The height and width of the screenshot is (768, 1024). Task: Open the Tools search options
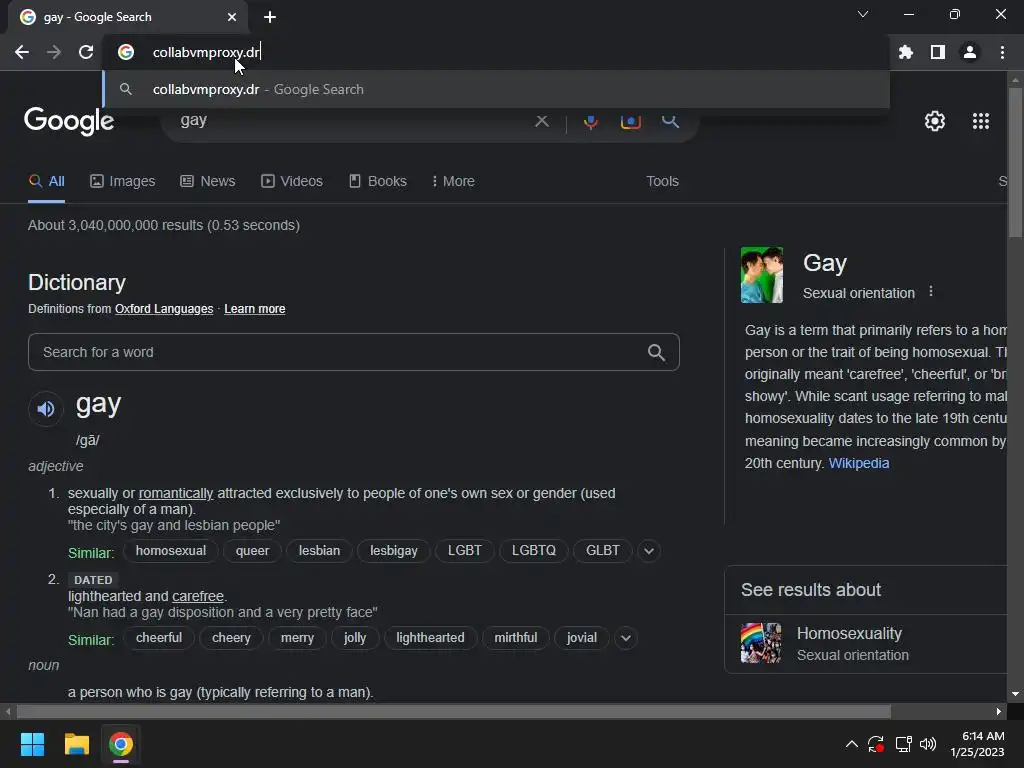pyautogui.click(x=662, y=182)
